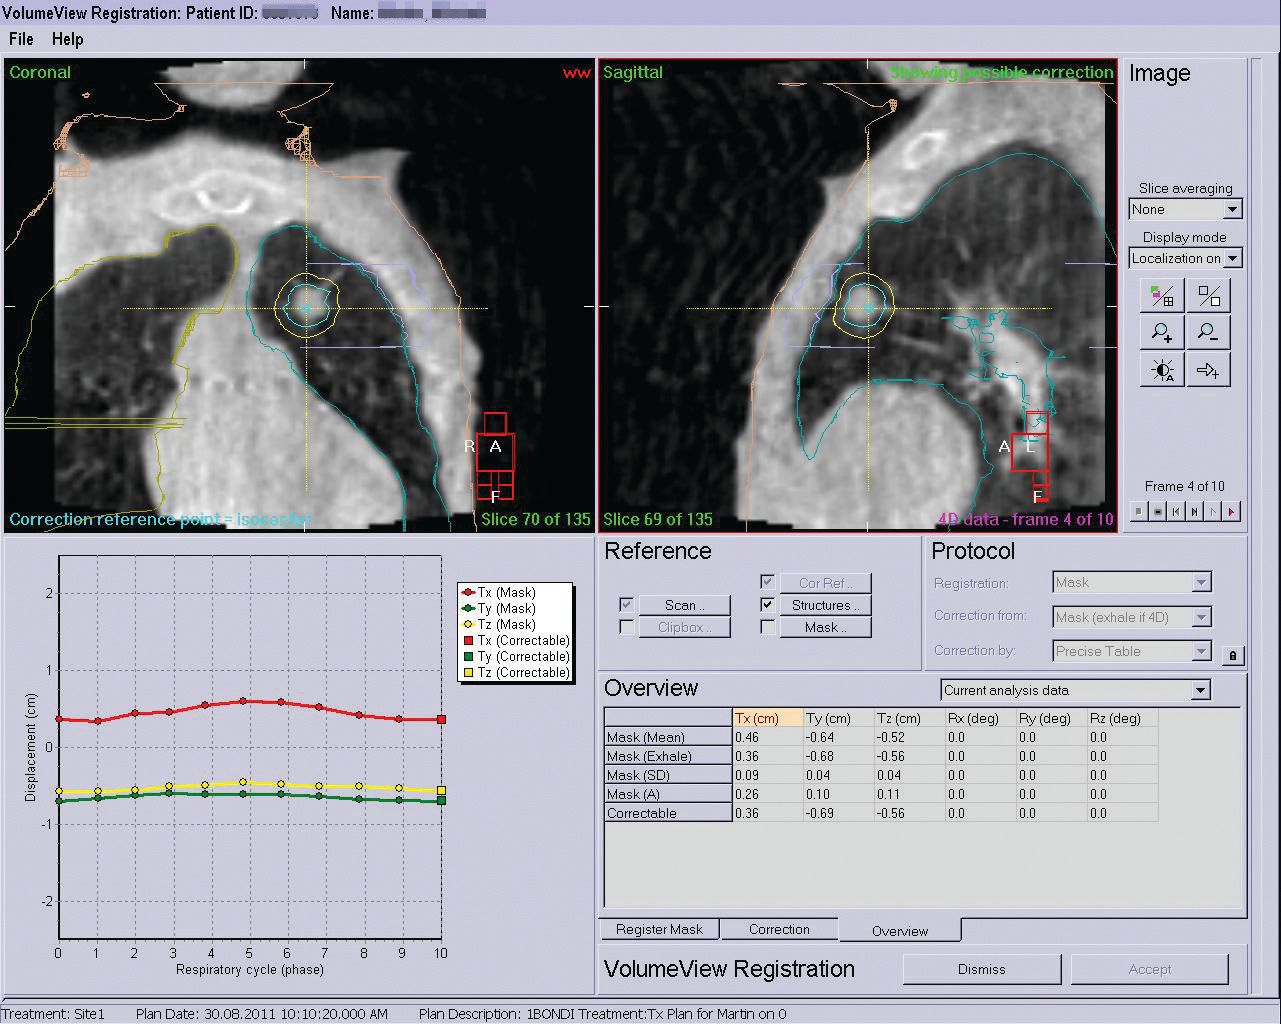Click the Dismiss button

(x=981, y=969)
